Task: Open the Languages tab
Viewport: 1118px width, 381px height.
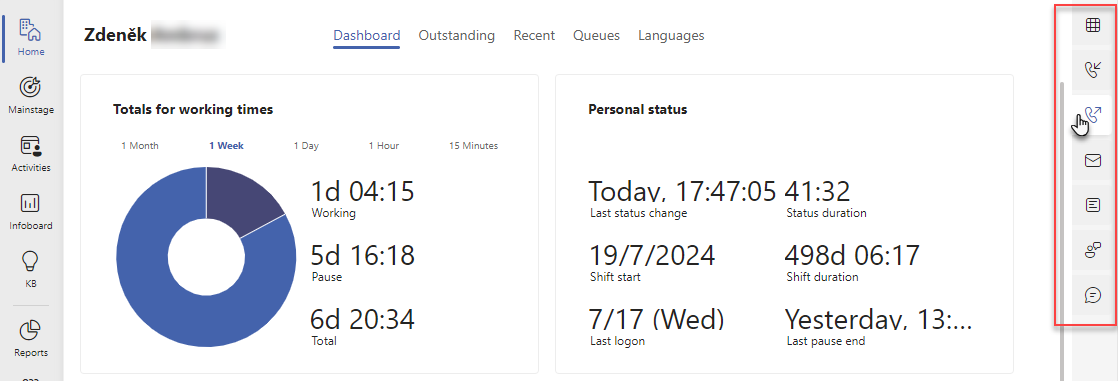Action: pyautogui.click(x=671, y=35)
